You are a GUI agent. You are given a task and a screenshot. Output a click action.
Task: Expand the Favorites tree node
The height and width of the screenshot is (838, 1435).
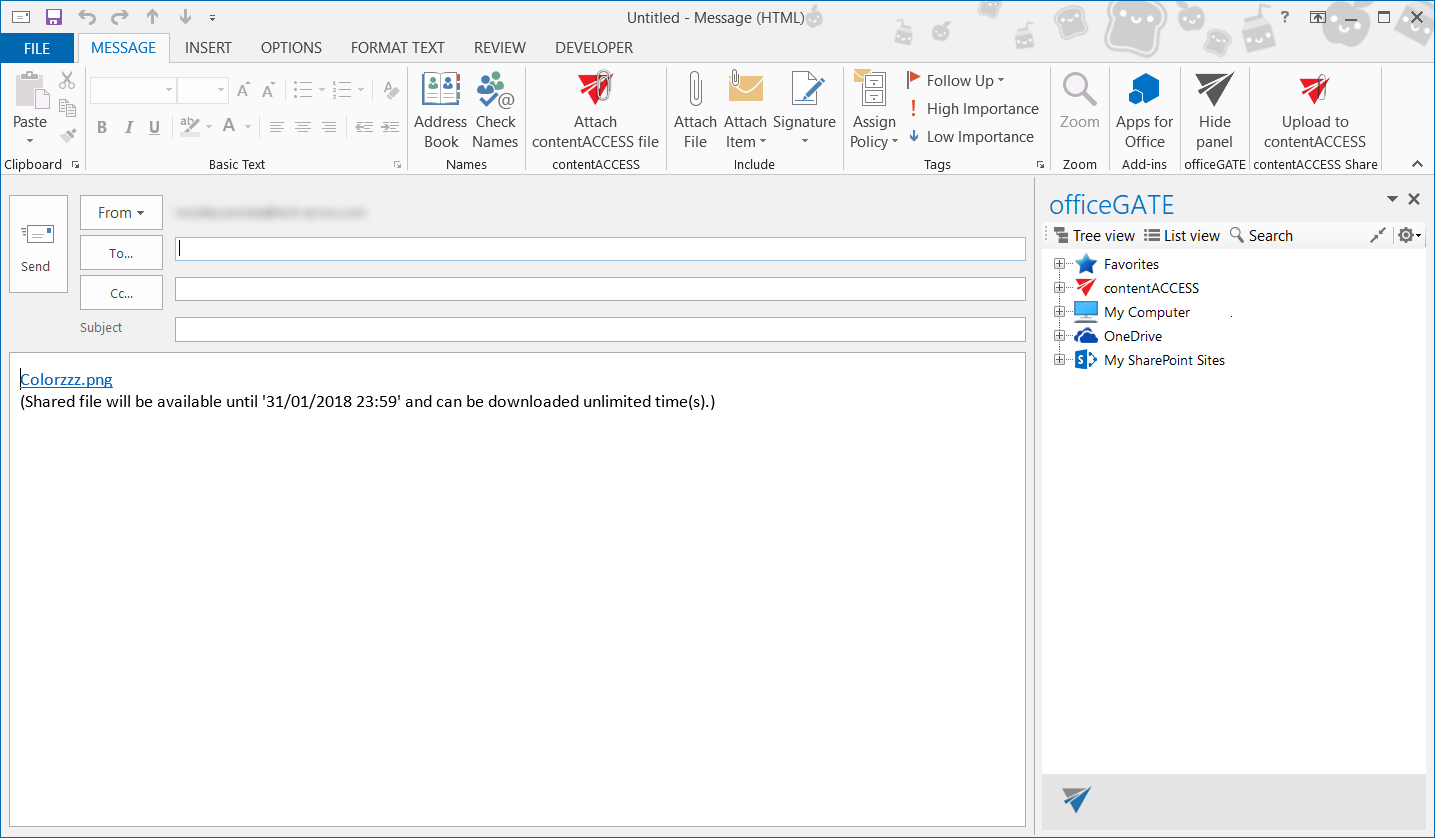tap(1059, 264)
